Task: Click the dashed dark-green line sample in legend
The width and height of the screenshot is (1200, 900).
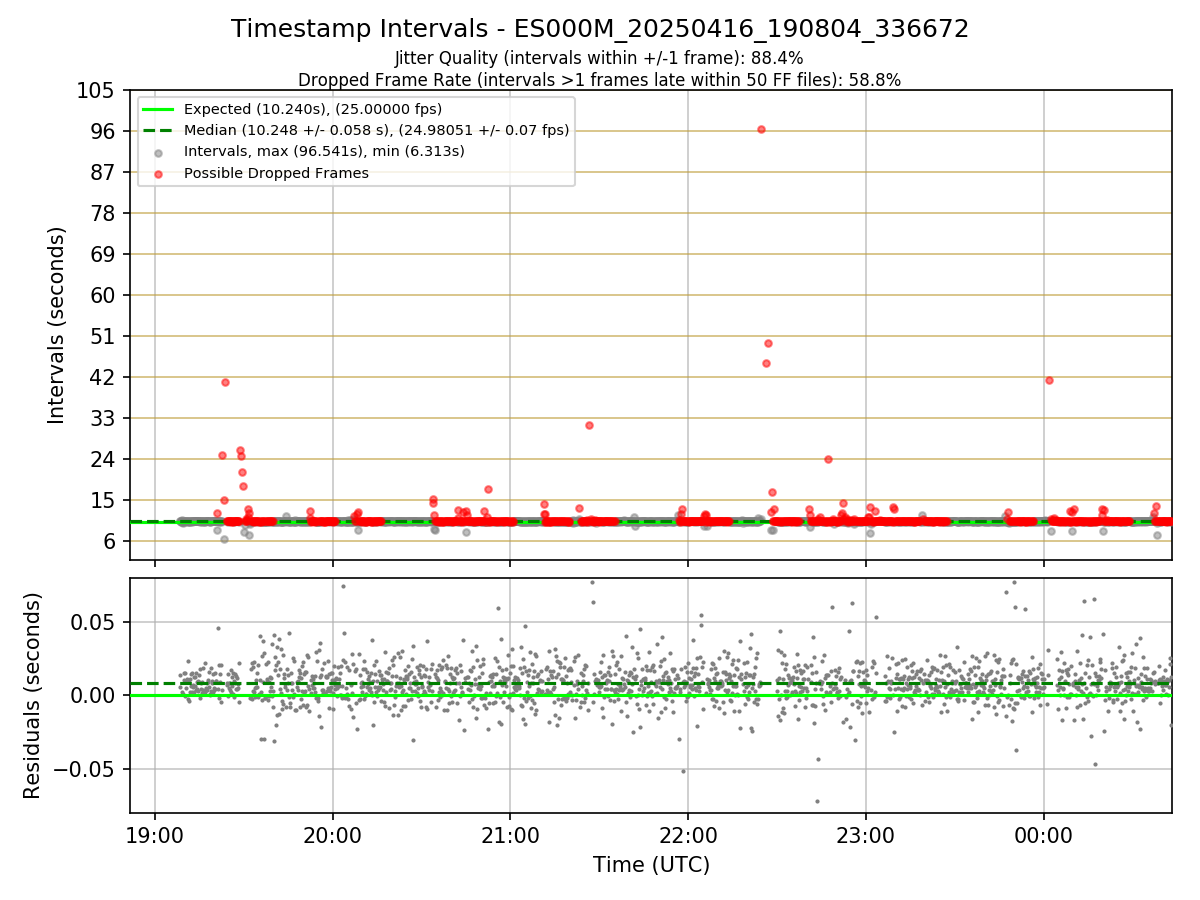Action: point(159,130)
